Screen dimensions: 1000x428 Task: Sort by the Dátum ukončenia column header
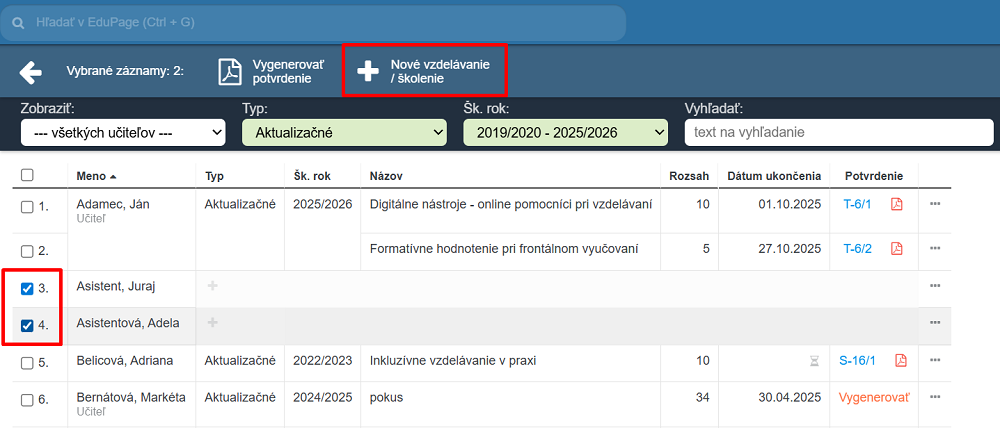pyautogui.click(x=774, y=176)
